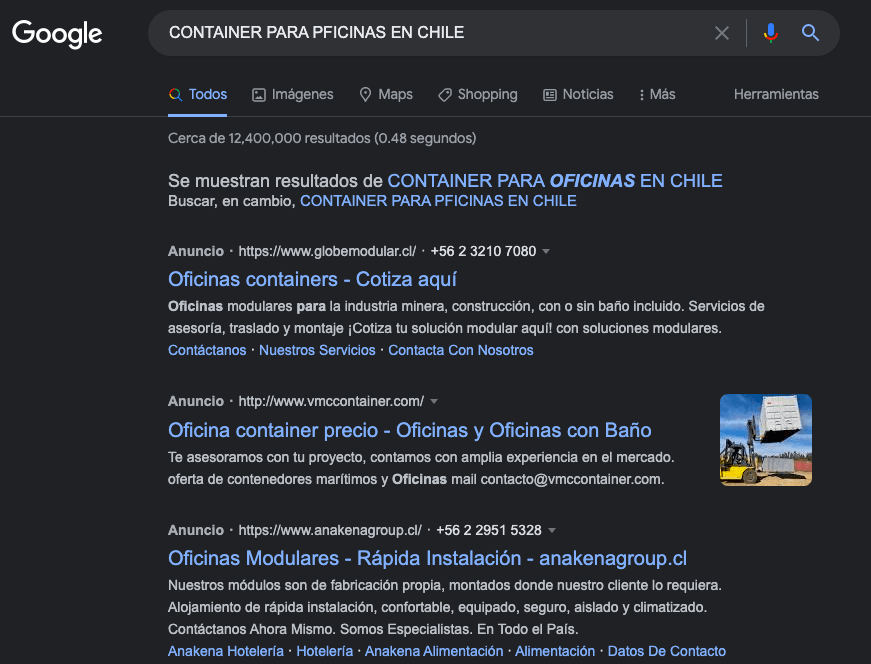Follow the Contáctanos sitelink
871x664 pixels.
[207, 350]
